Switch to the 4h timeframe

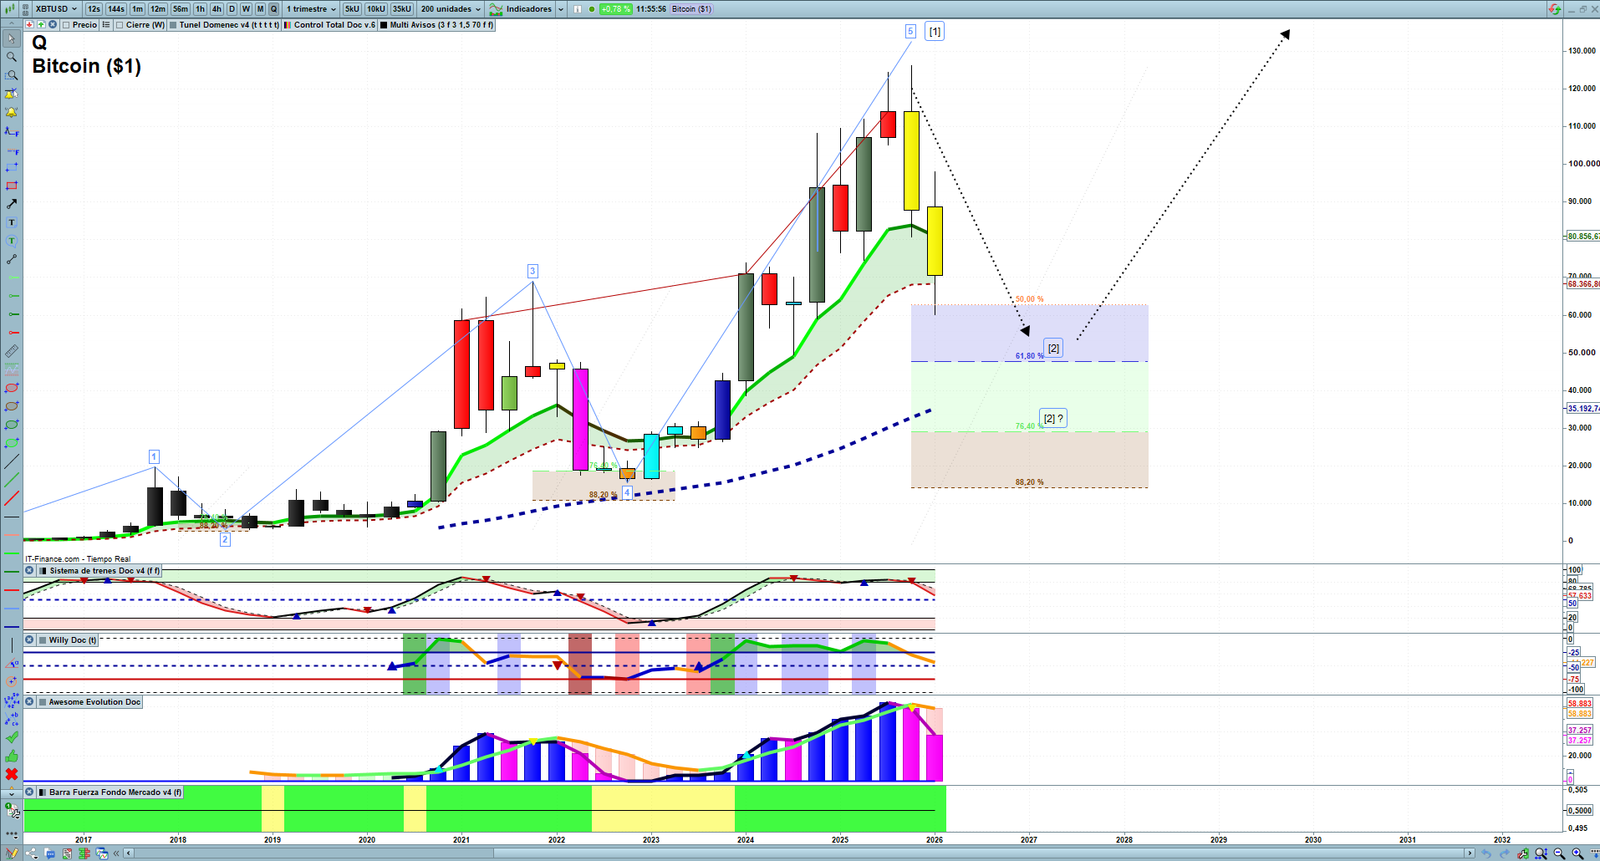point(216,9)
